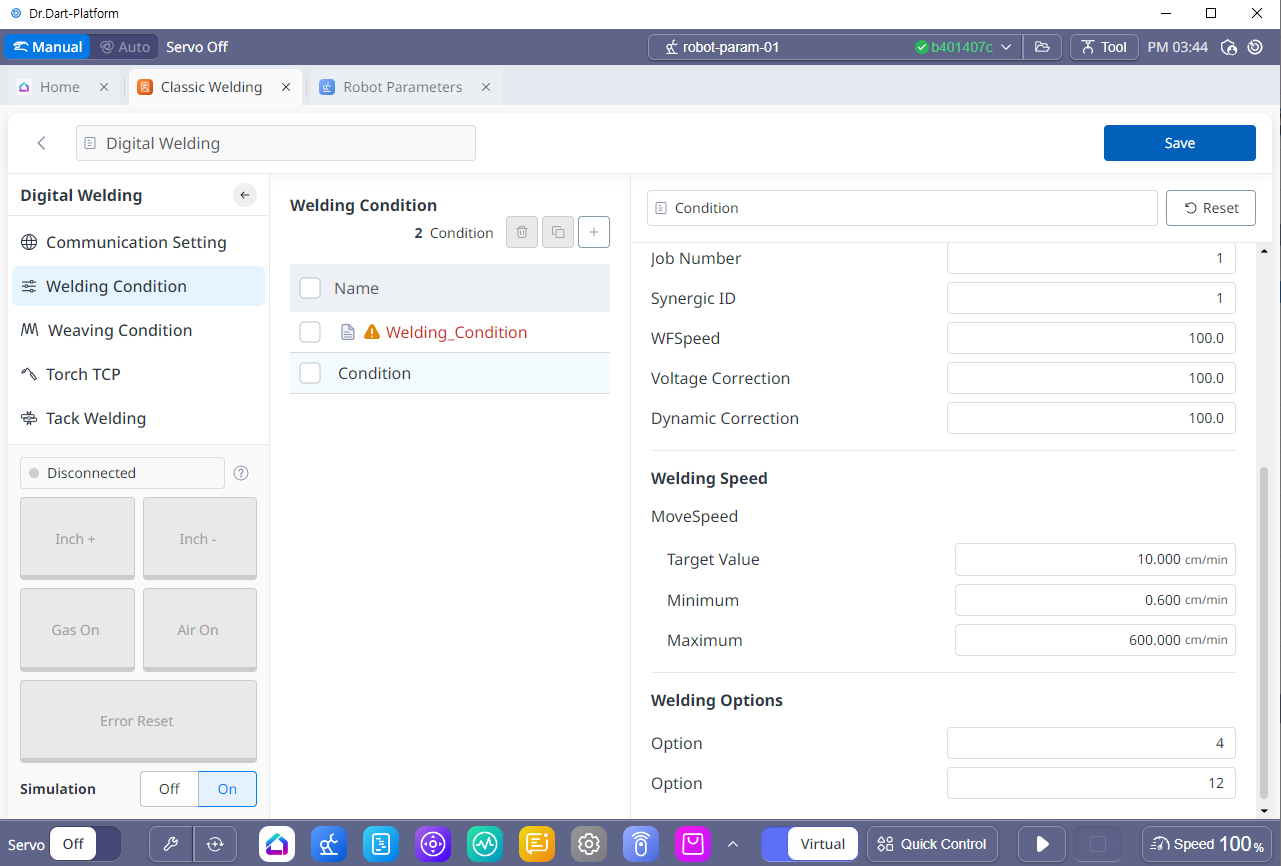Expand the bottom dock up chevron
Viewport: 1281px width, 866px height.
tap(733, 844)
